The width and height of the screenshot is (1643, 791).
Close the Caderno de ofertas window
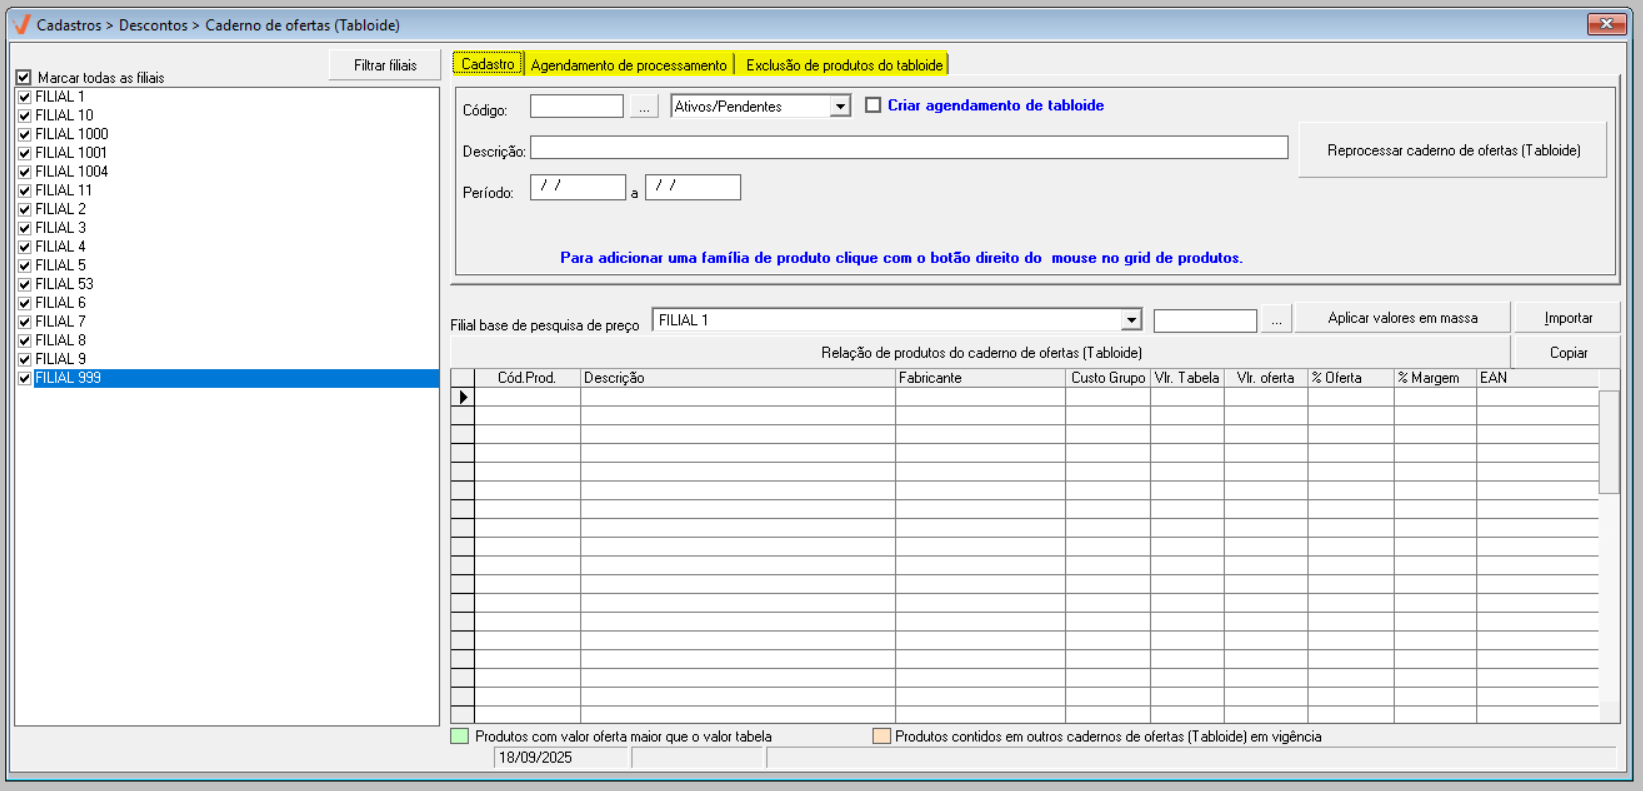[1606, 24]
